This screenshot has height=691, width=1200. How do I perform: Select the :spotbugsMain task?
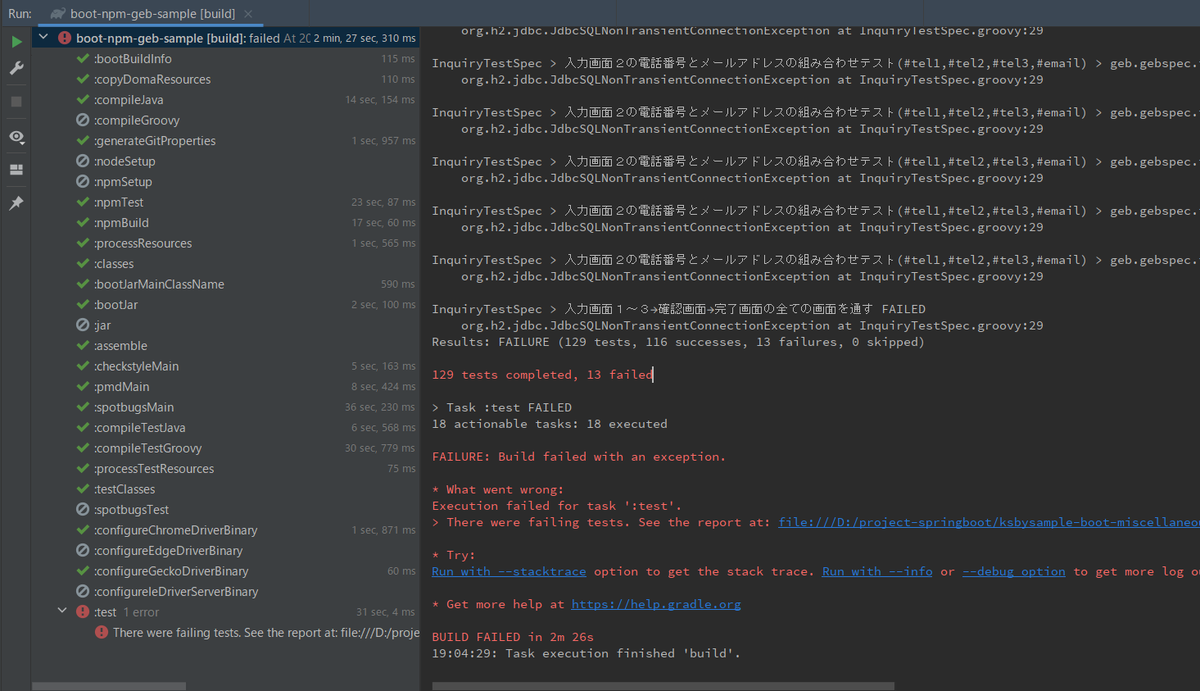(x=225, y=407)
